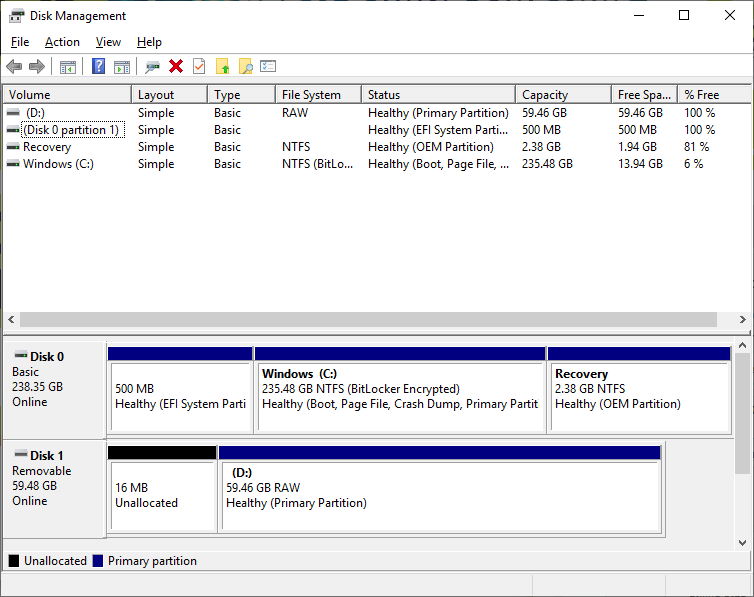This screenshot has width=754, height=597.
Task: Click the scroll down arrow in disk pane
Action: 742,543
